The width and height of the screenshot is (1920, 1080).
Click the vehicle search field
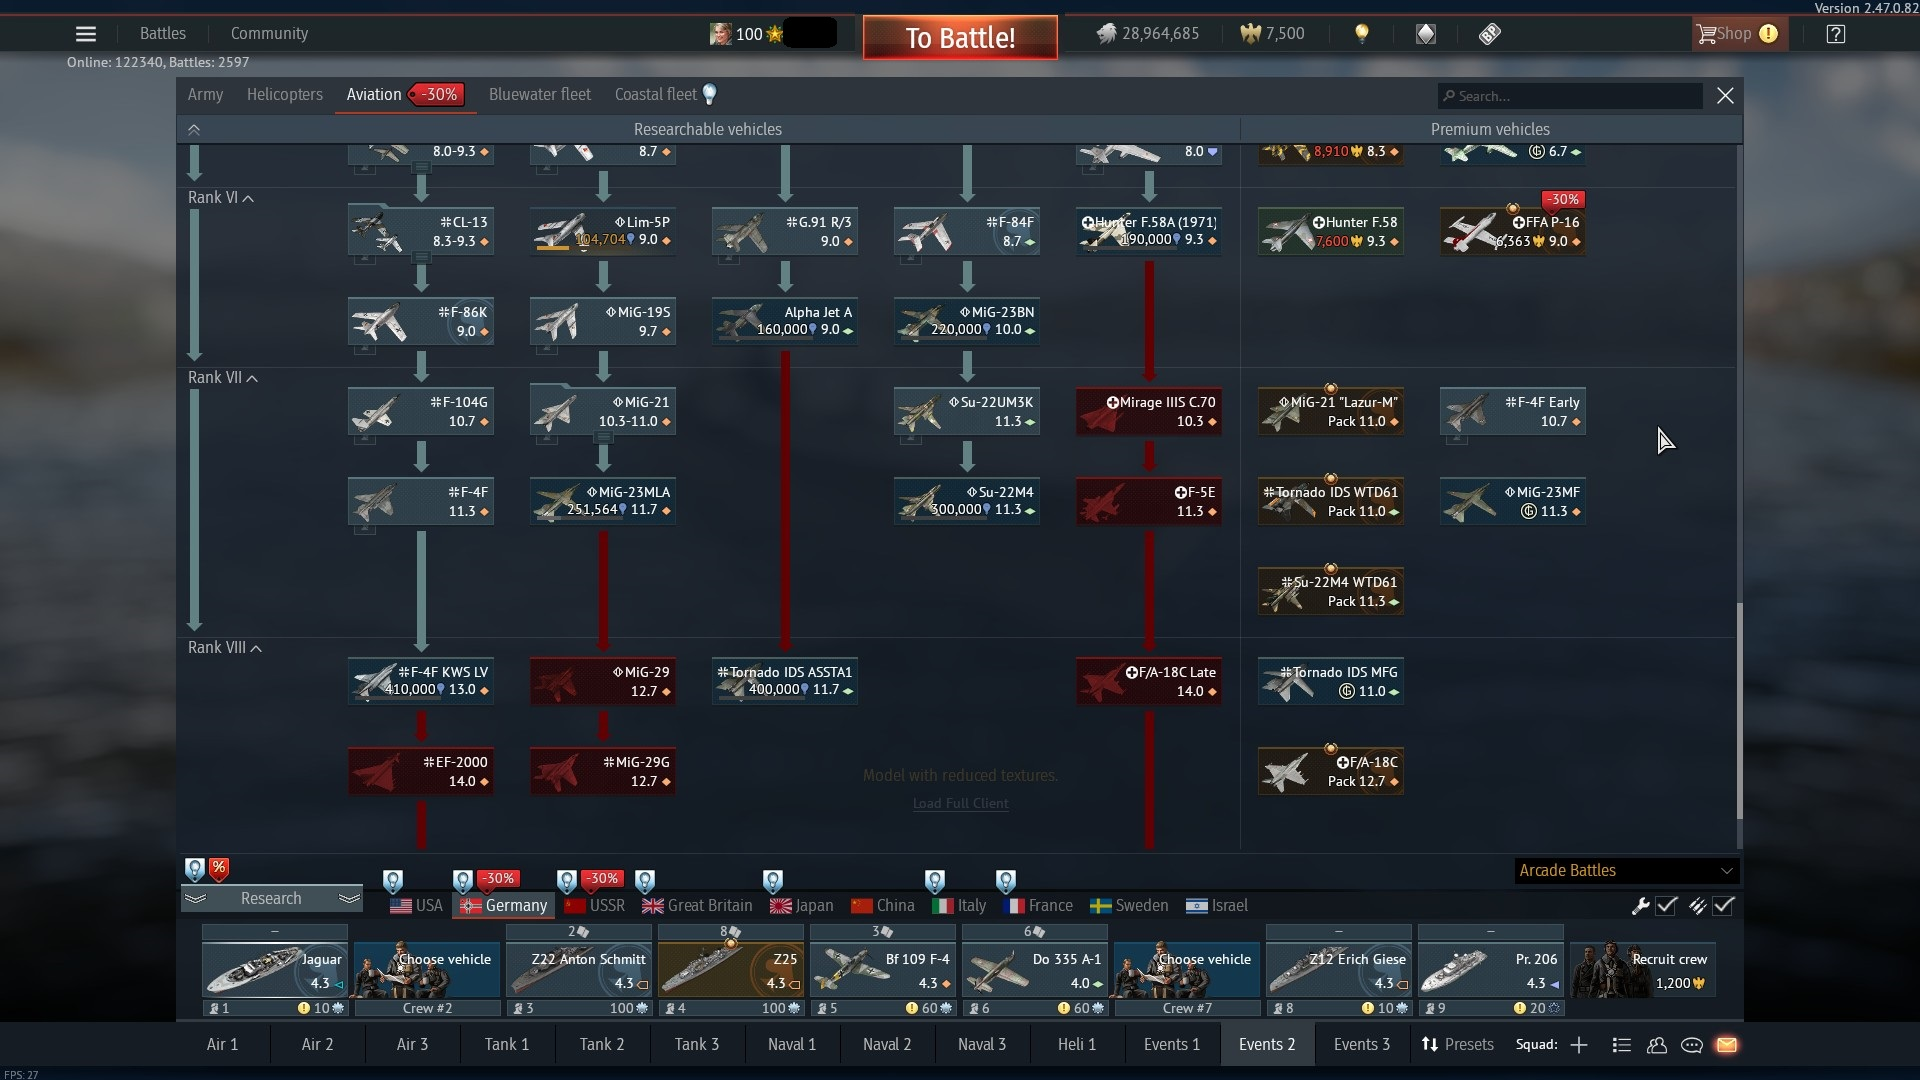click(x=1570, y=96)
